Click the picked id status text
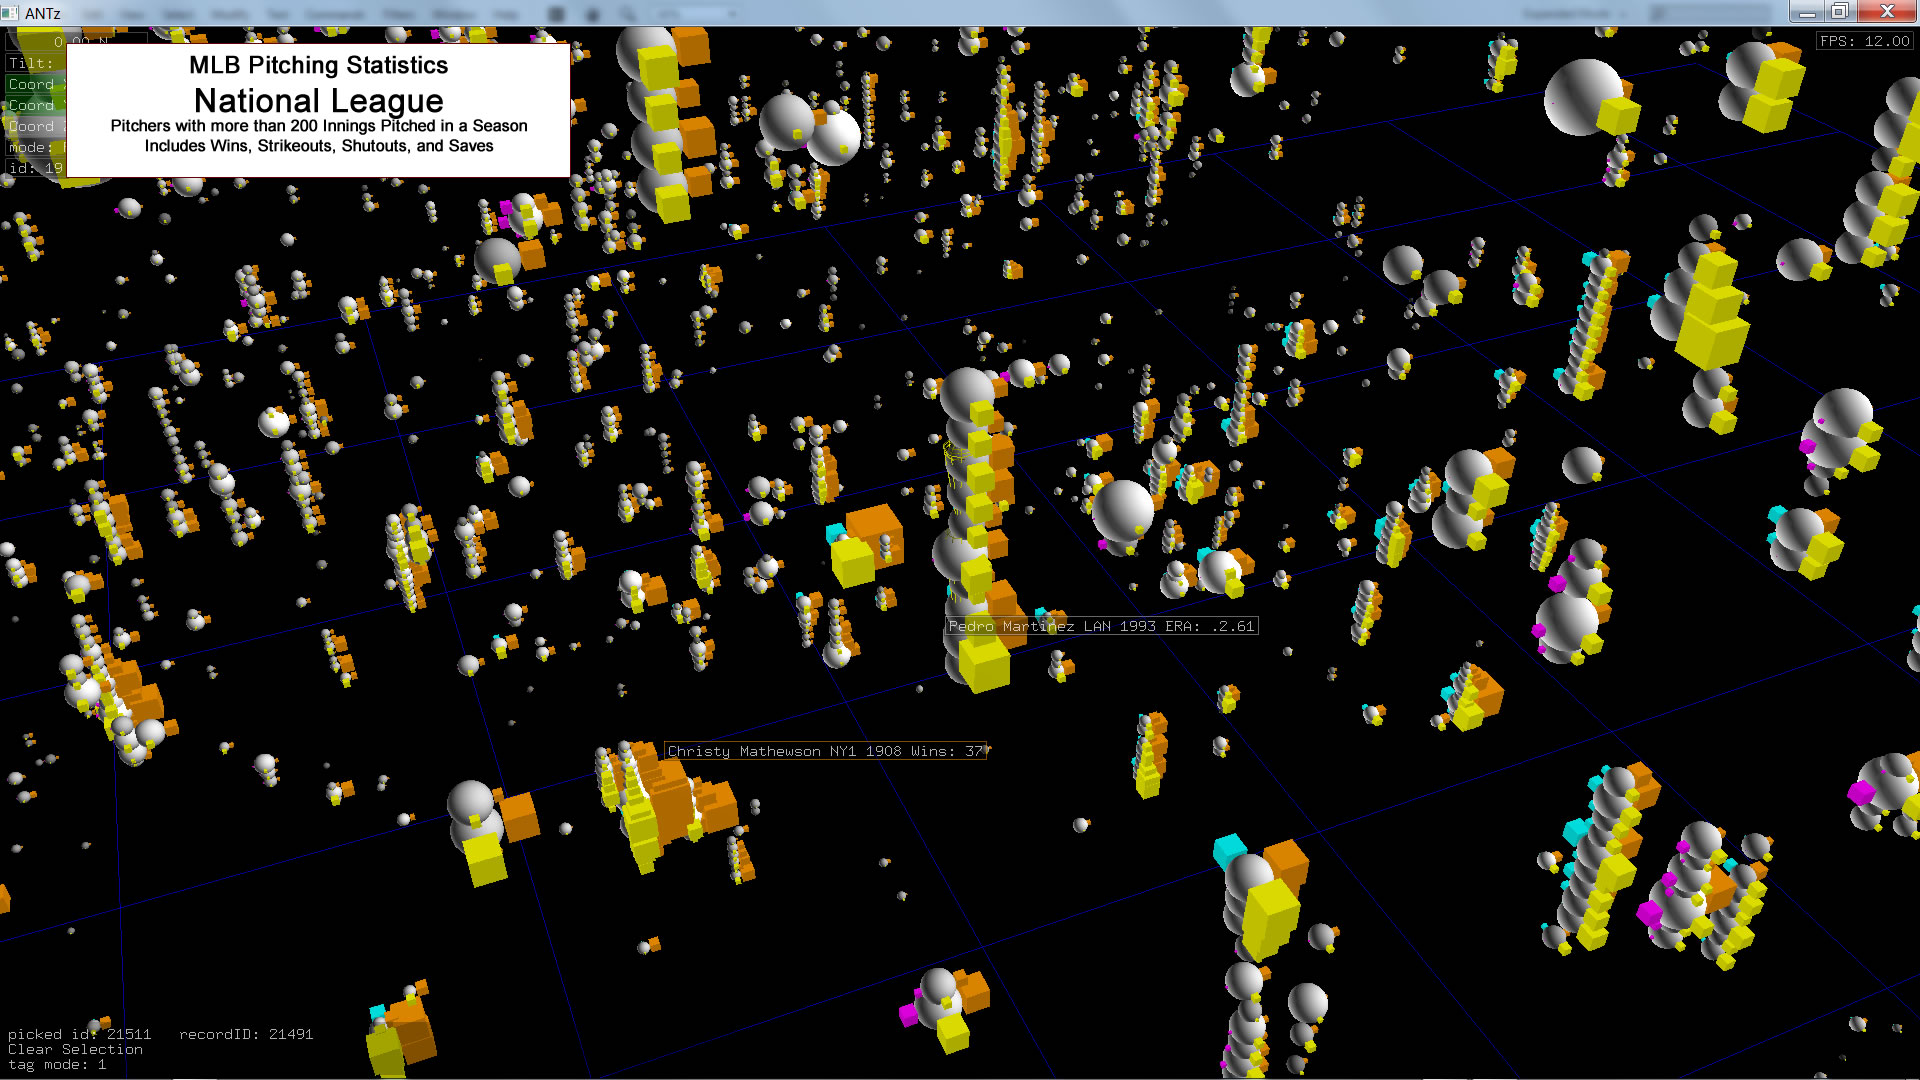Screen dimensions: 1920x1080 80,1034
